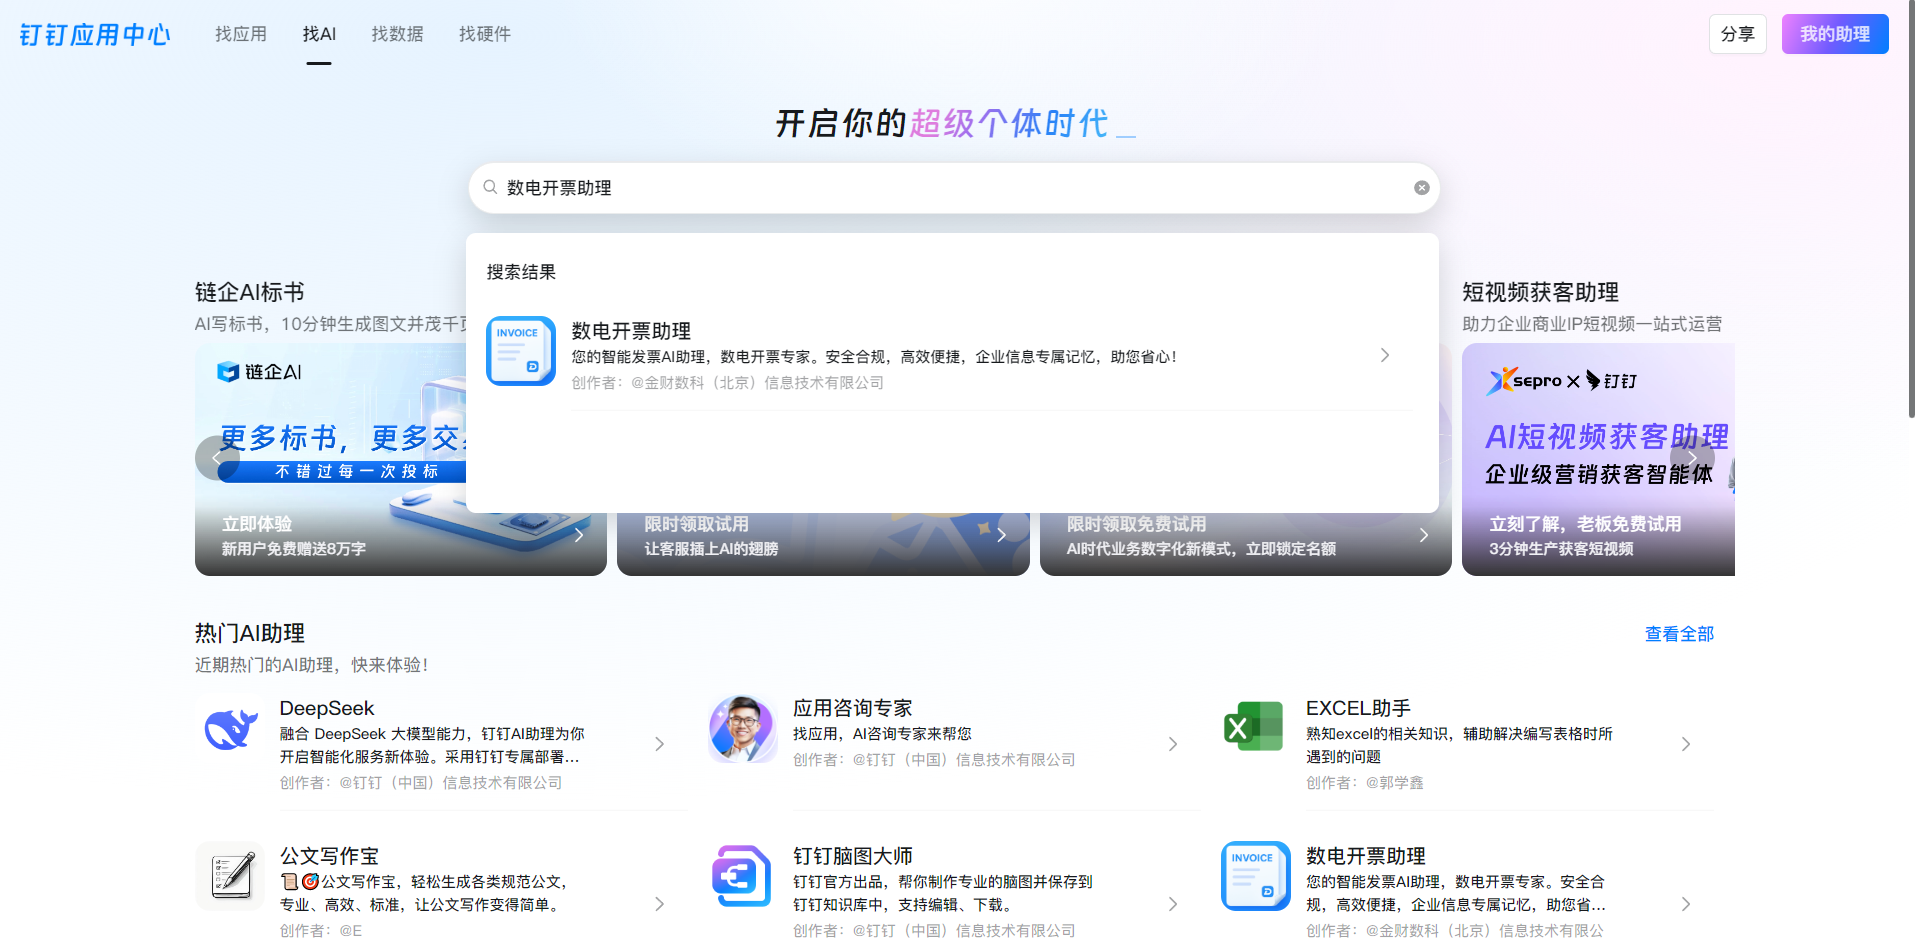Click the Sepro × 钉钉 logo on banner
Viewport: 1915px width, 944px height.
(1562, 381)
